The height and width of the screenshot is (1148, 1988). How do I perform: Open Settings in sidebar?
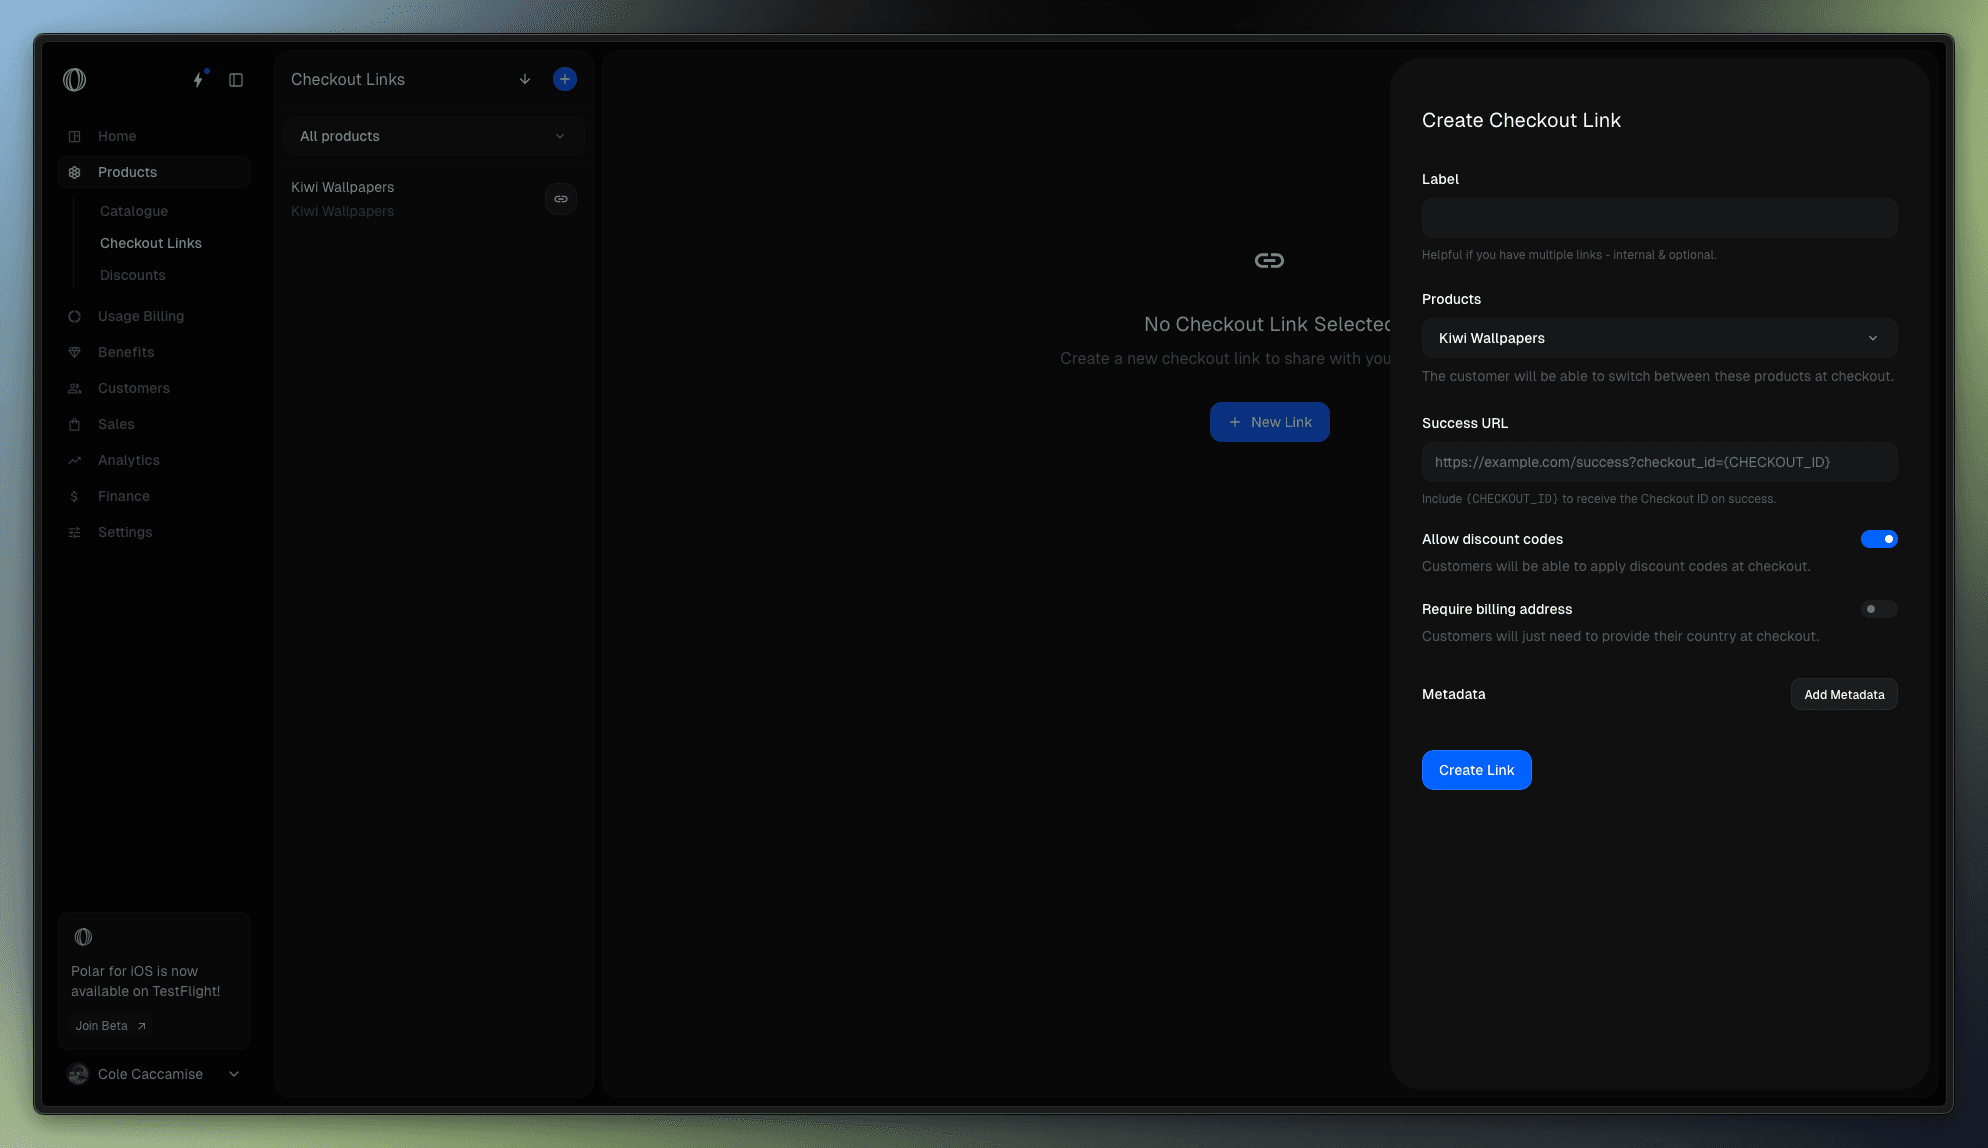click(x=154, y=532)
